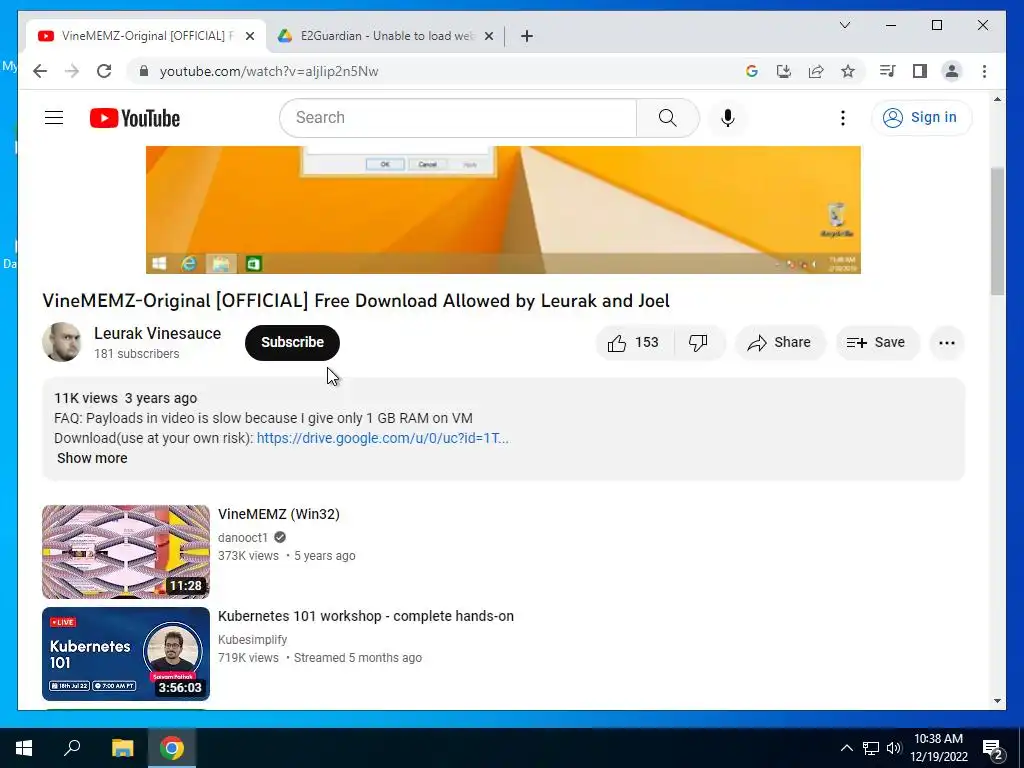
Task: Open Windows Start menu
Action: pyautogui.click(x=24, y=748)
